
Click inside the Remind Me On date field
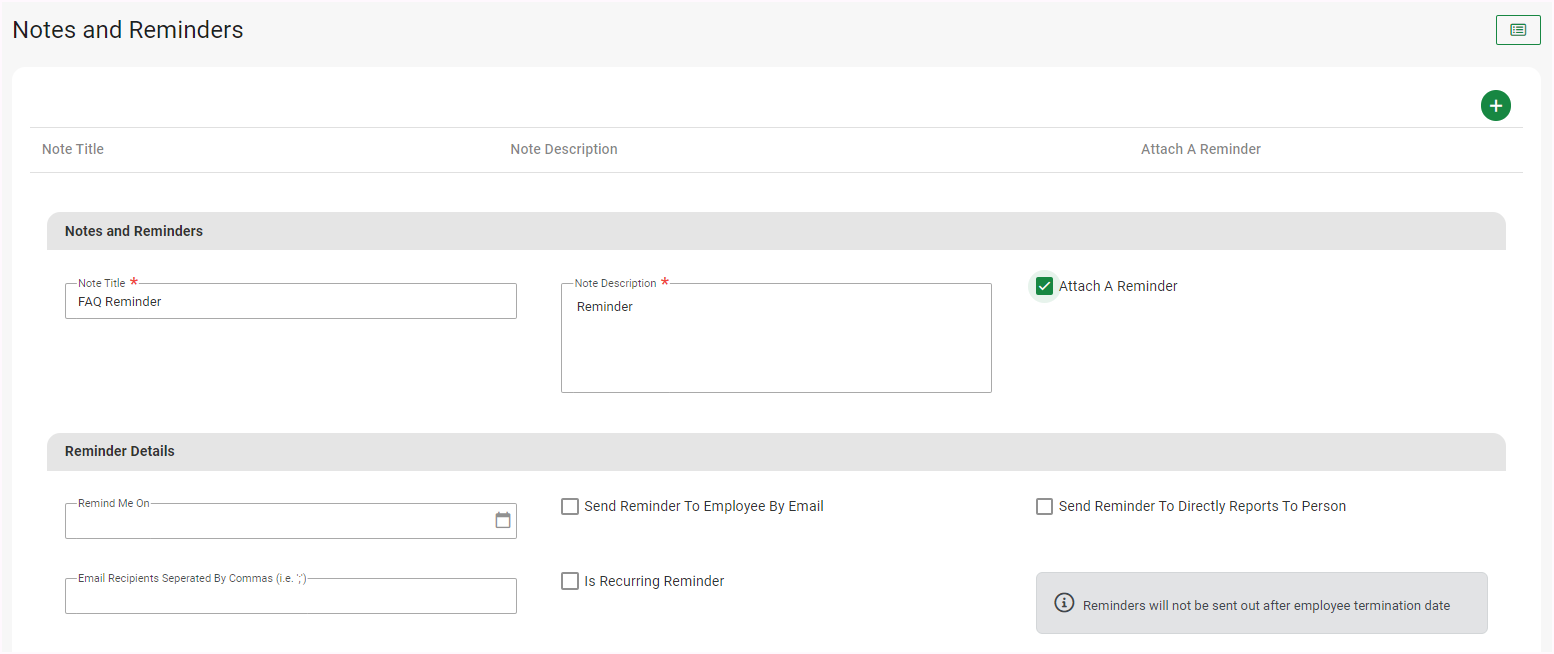(x=275, y=521)
